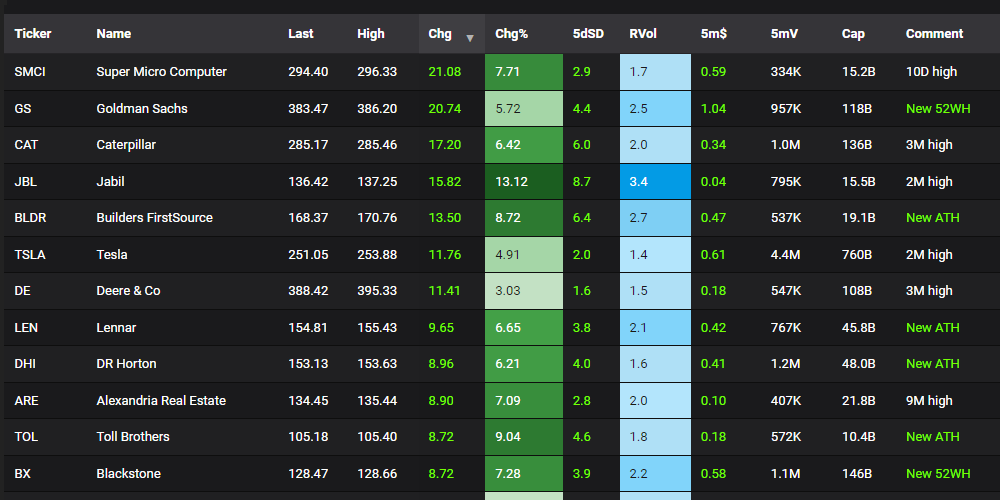The height and width of the screenshot is (500, 1000).
Task: Select the Goldman Sachs name cell
Action: [142, 108]
